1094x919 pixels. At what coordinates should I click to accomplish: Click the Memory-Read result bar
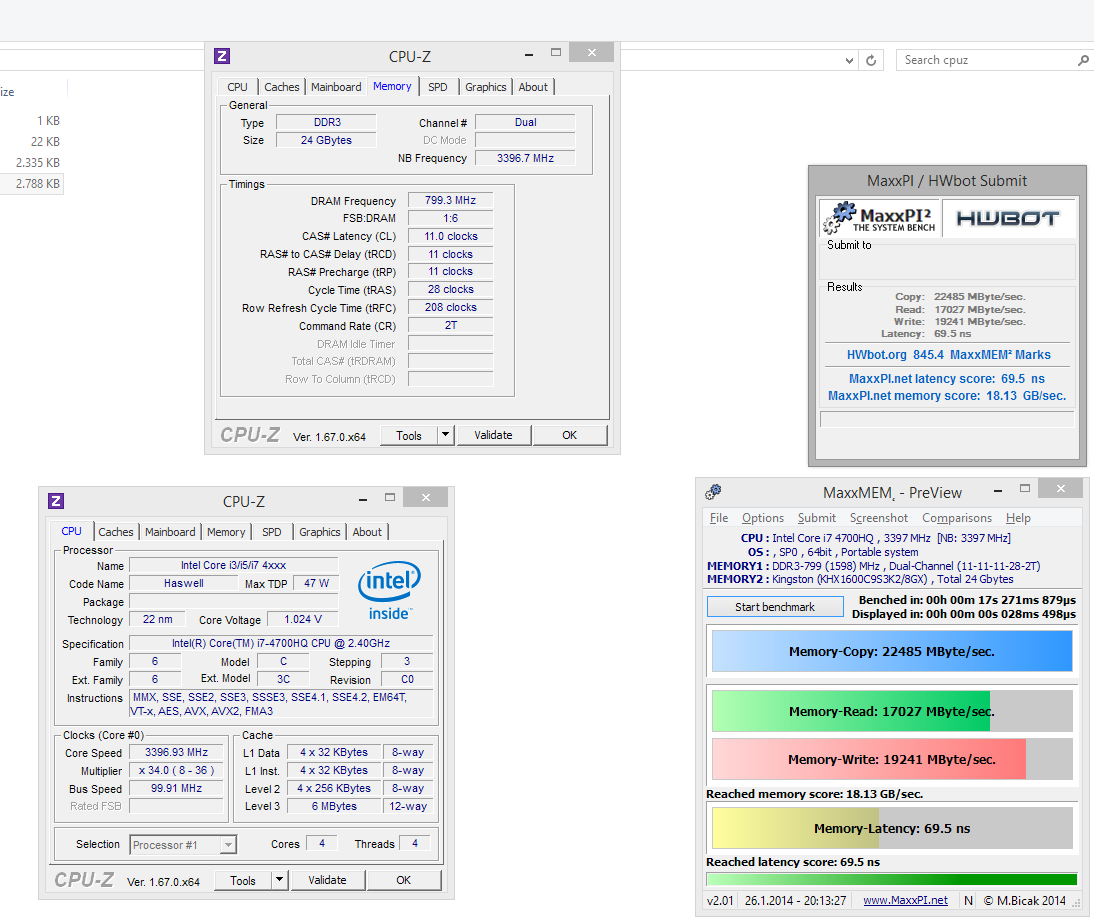[x=892, y=711]
